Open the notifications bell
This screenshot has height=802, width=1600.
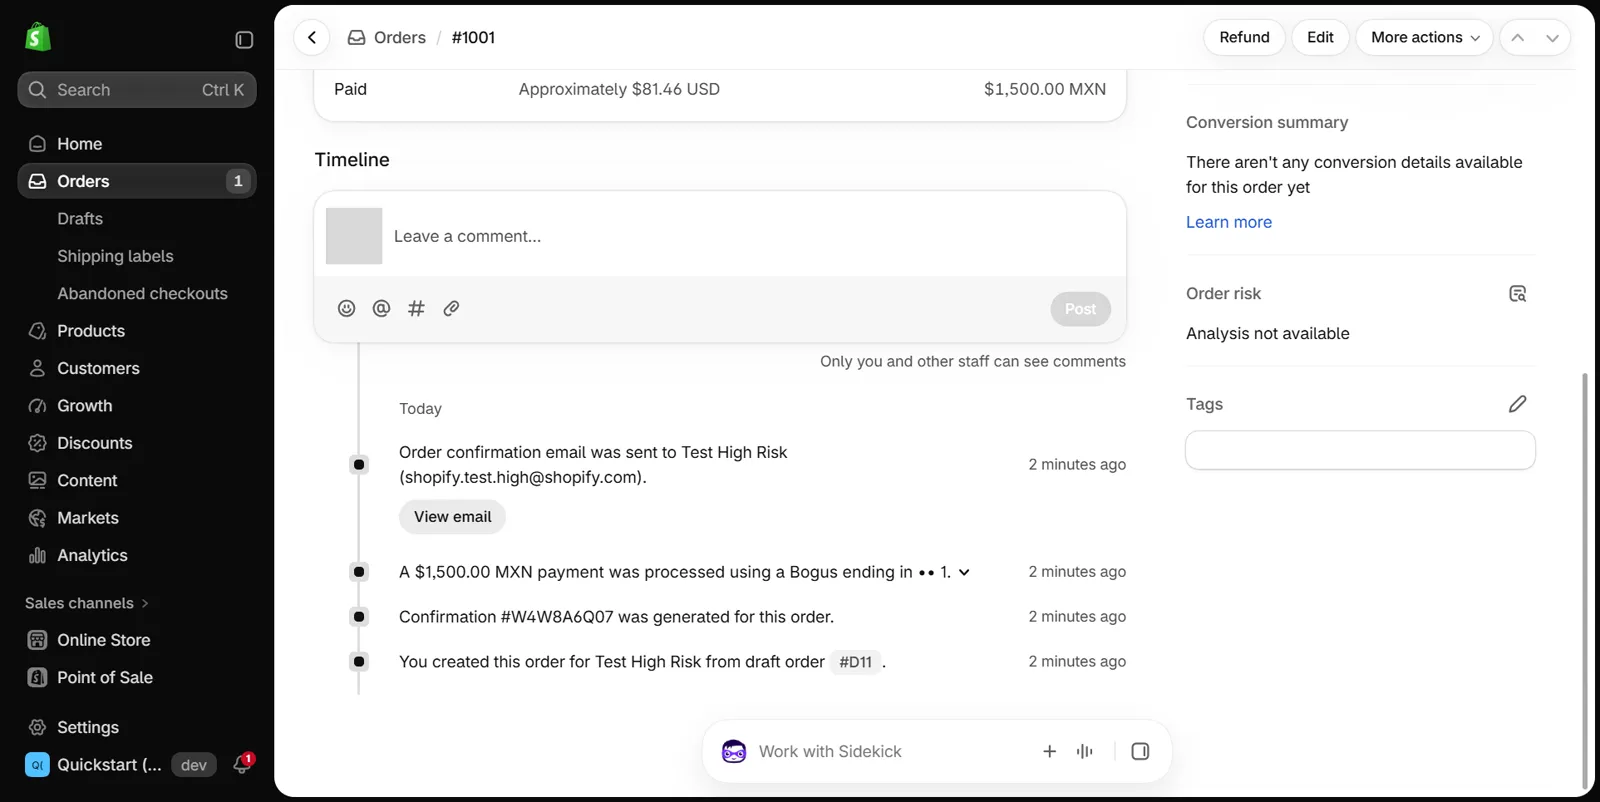[242, 764]
